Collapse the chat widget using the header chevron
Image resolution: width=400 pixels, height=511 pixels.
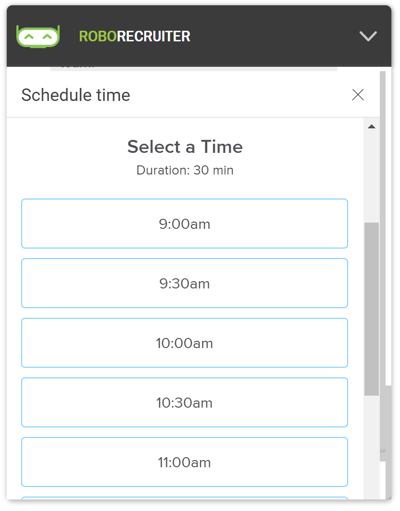[368, 36]
